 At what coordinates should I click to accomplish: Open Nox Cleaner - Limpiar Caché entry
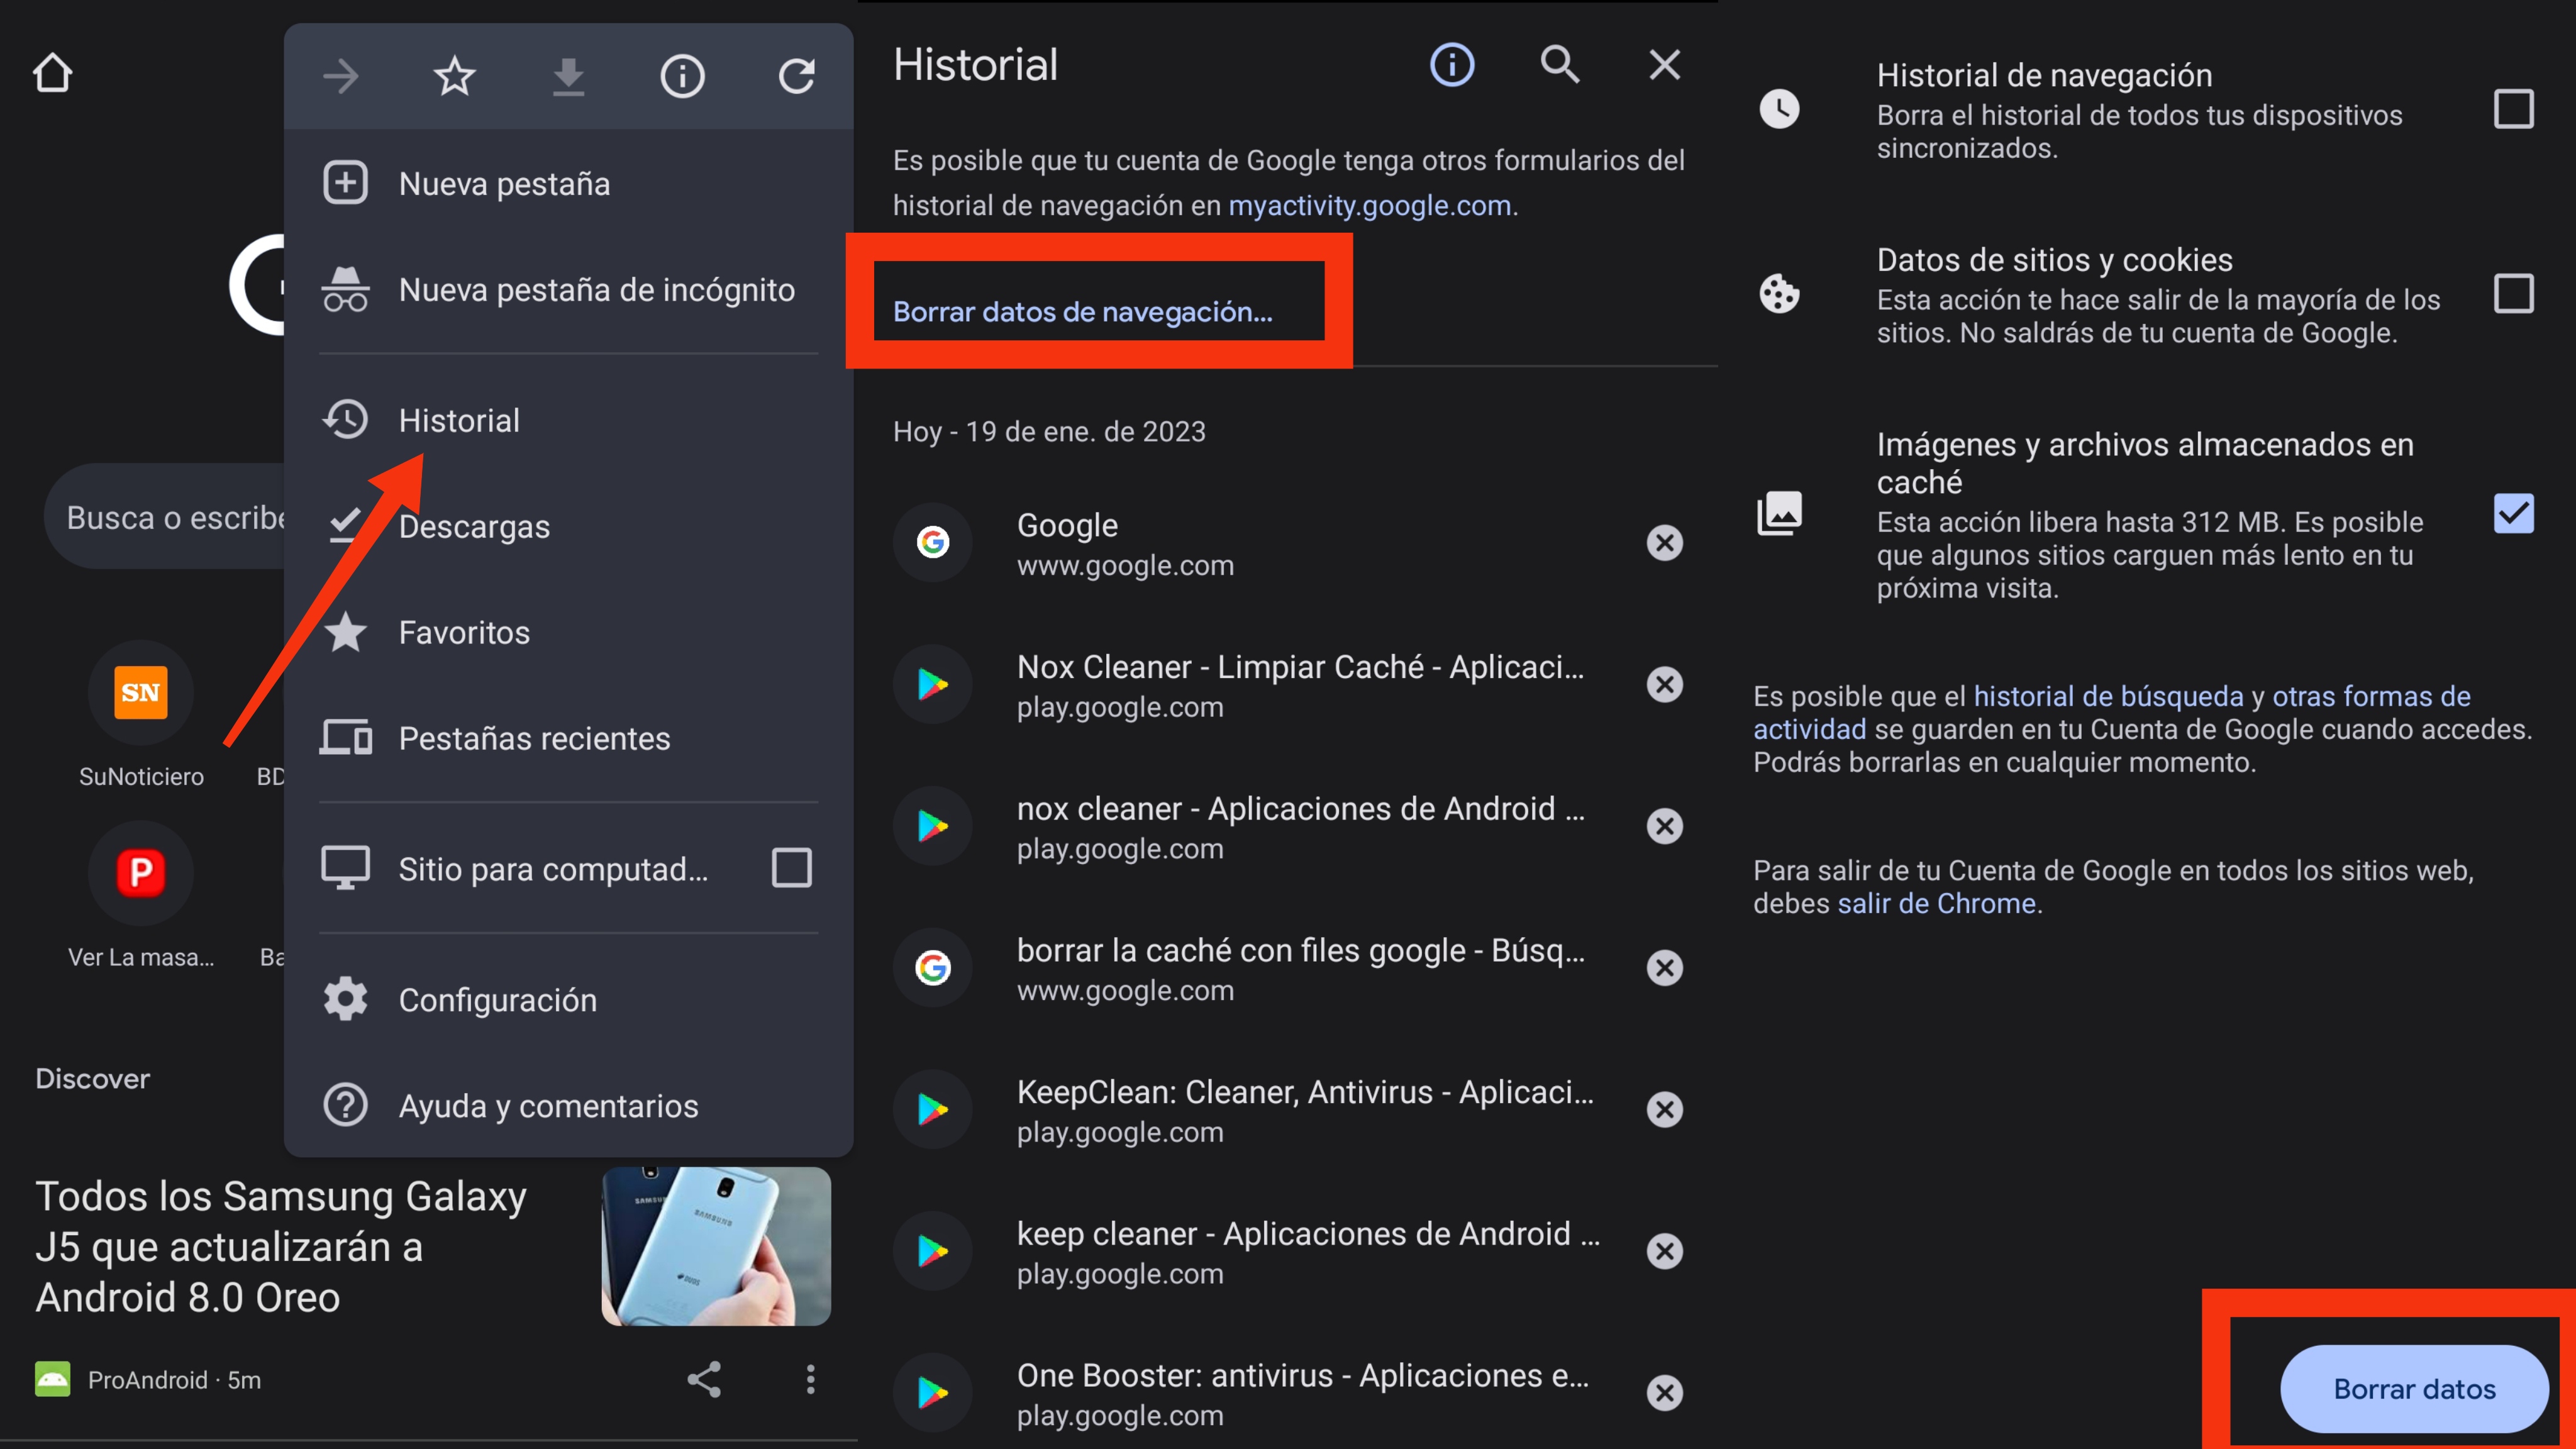tap(1250, 685)
